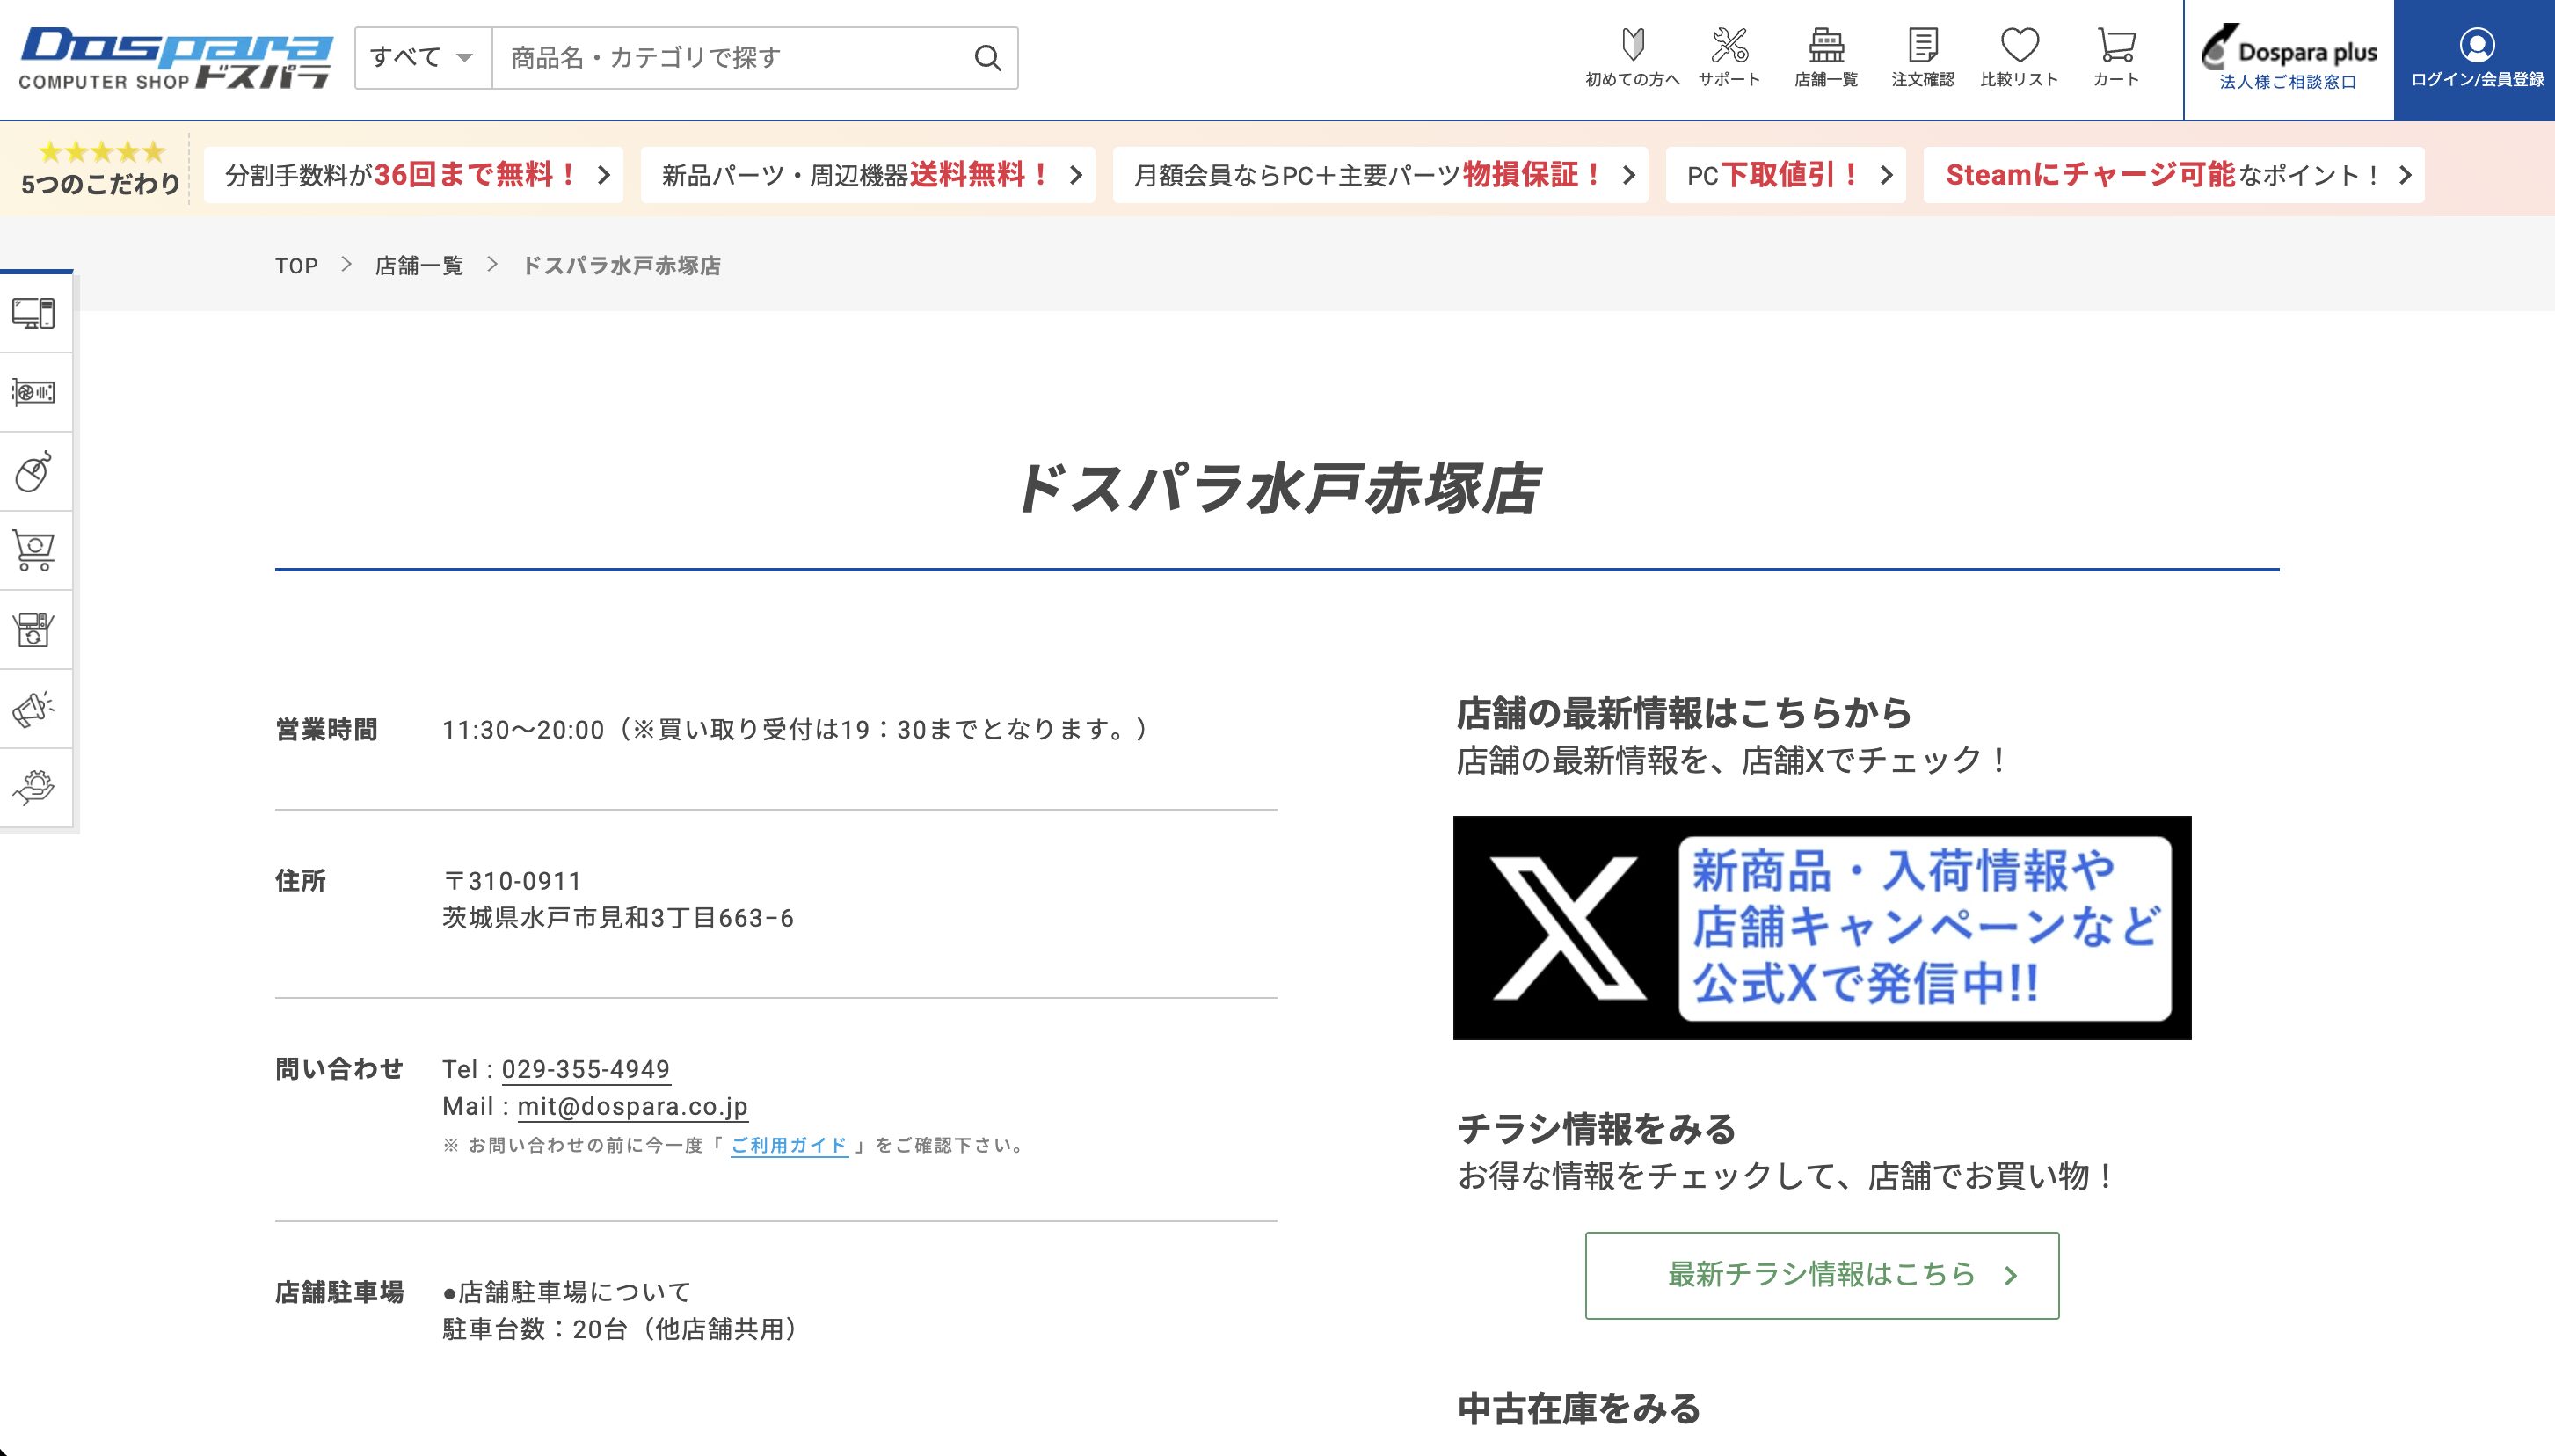Select the graphics card parts sidebar icon
The height and width of the screenshot is (1456, 2555).
pyautogui.click(x=34, y=392)
